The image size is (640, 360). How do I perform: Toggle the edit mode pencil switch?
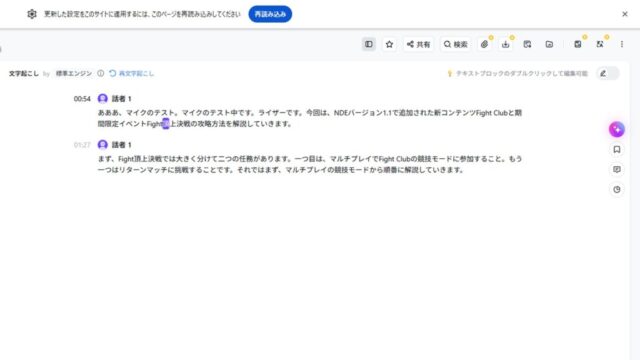[x=608, y=73]
